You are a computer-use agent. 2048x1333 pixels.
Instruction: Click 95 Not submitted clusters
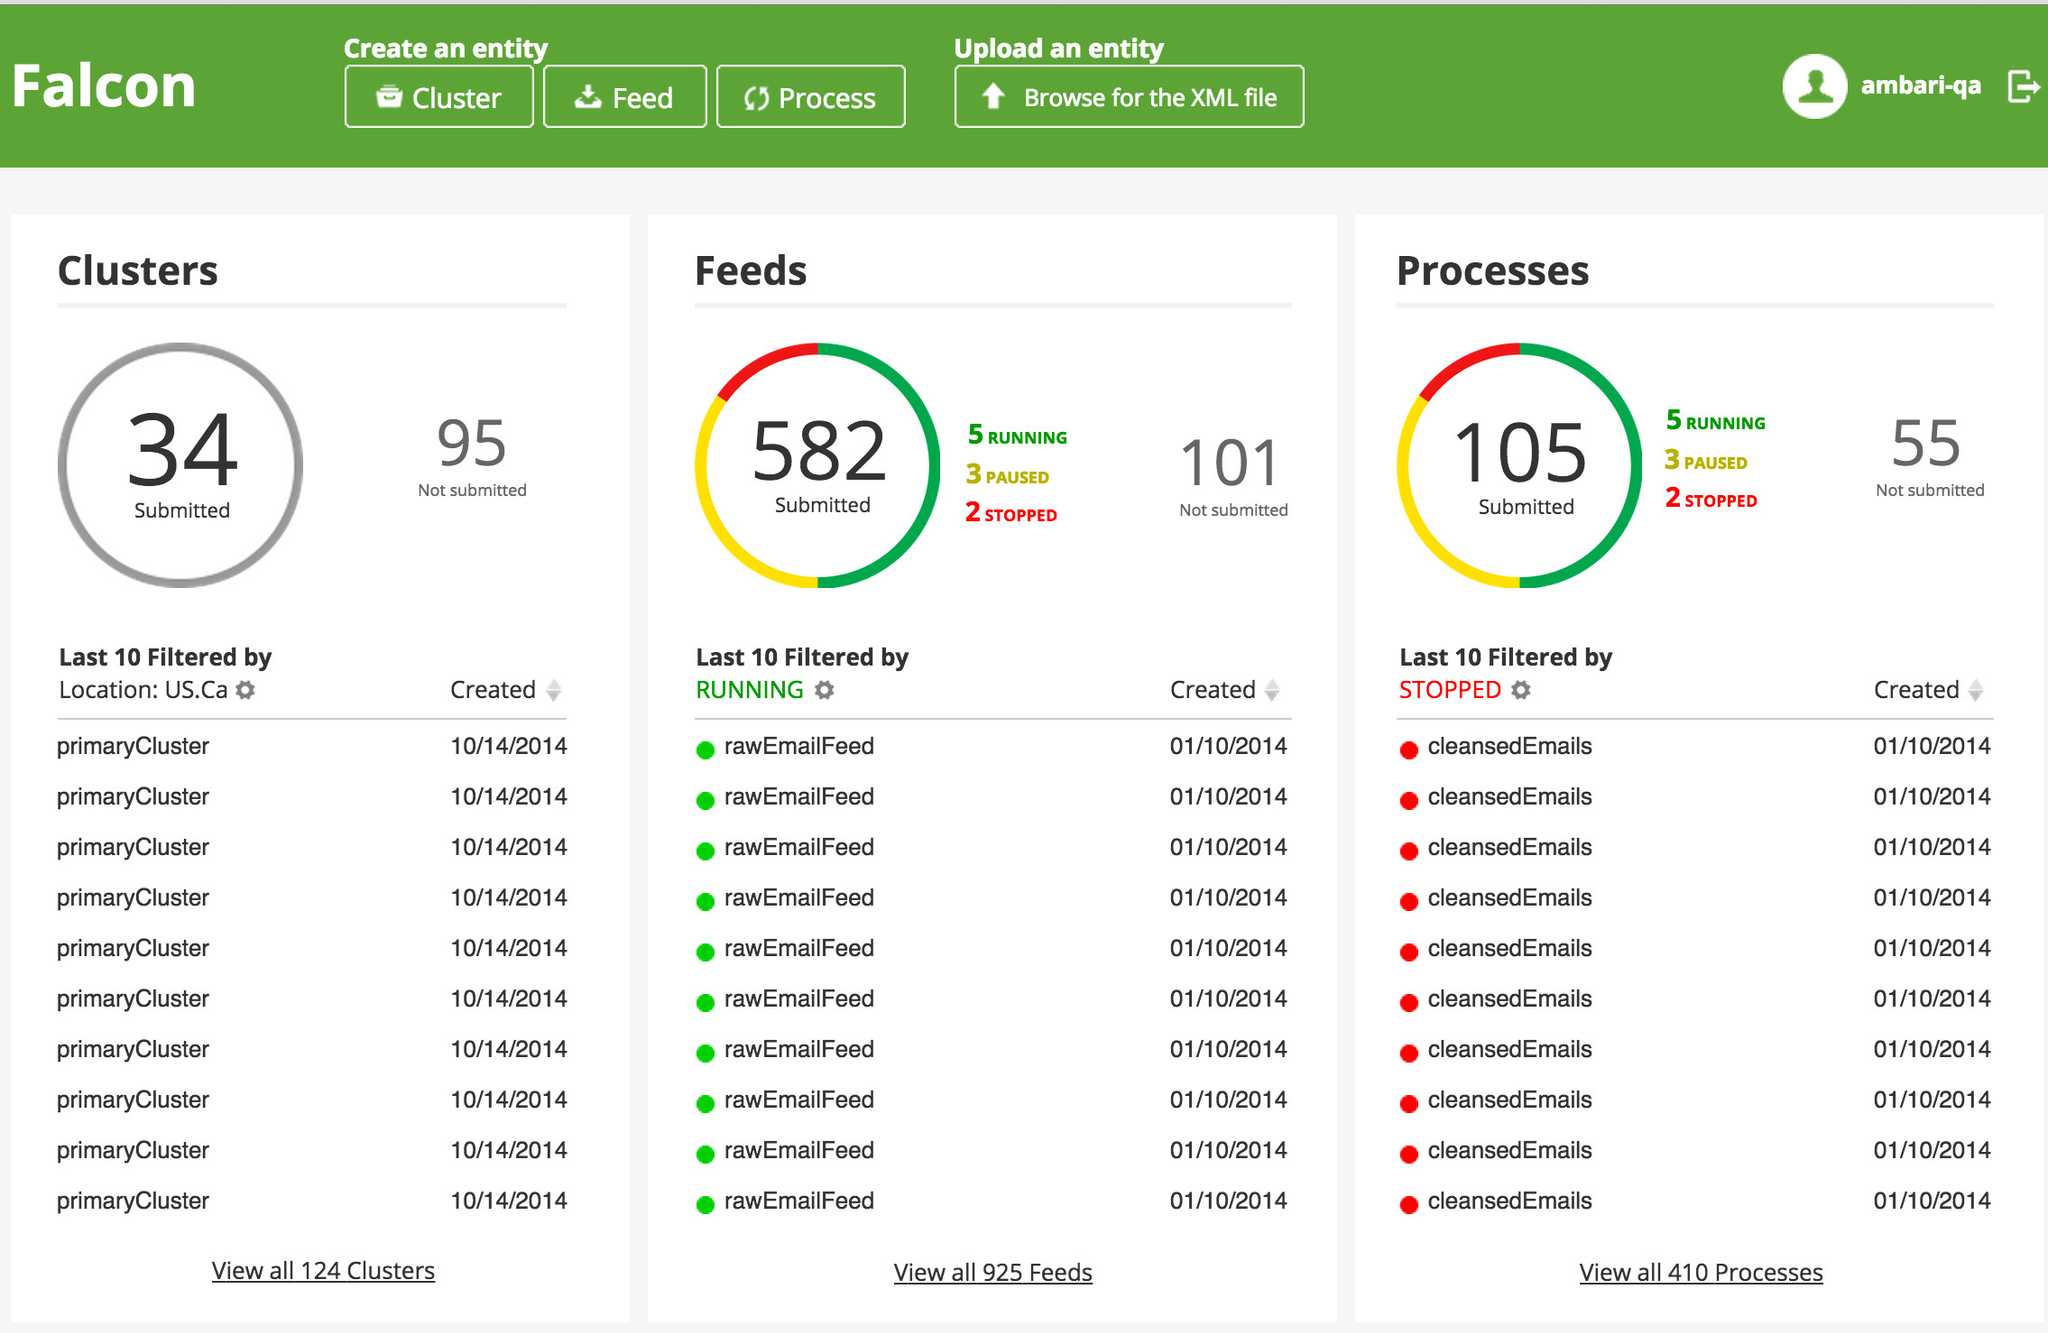coord(472,457)
